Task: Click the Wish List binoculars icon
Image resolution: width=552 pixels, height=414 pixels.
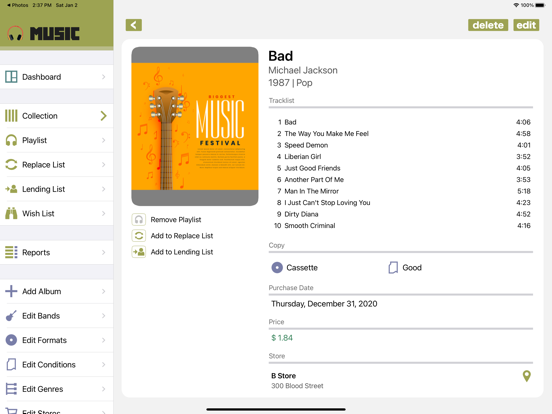Action: pyautogui.click(x=11, y=213)
